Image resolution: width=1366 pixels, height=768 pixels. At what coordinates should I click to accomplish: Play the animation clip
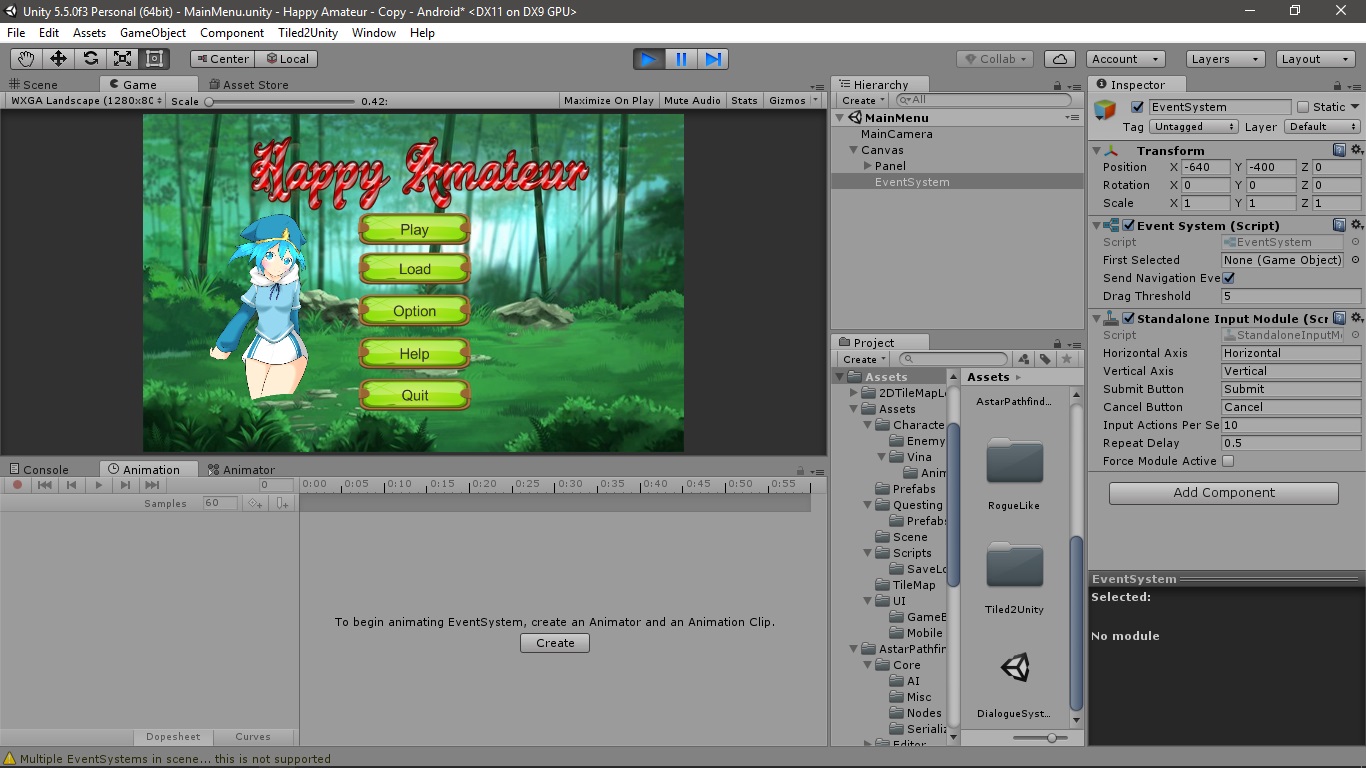pyautogui.click(x=98, y=485)
